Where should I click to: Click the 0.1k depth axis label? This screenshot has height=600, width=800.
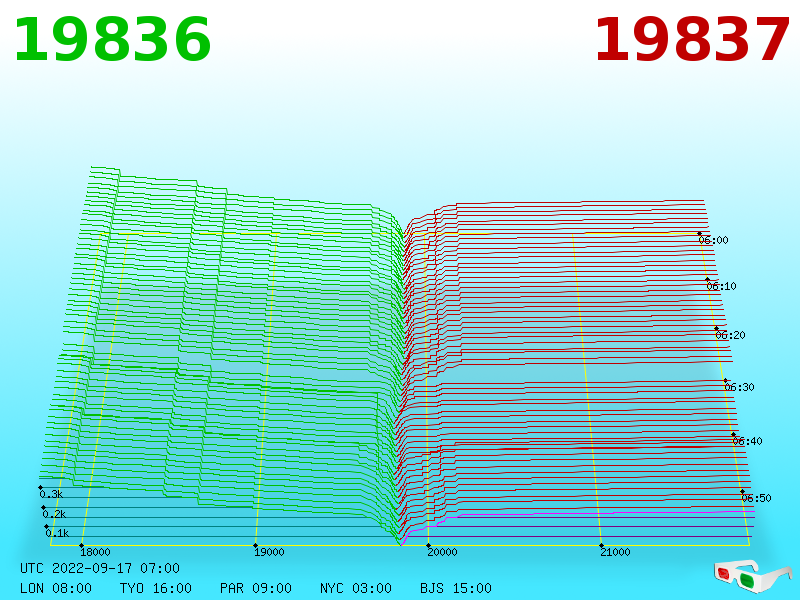coord(57,534)
